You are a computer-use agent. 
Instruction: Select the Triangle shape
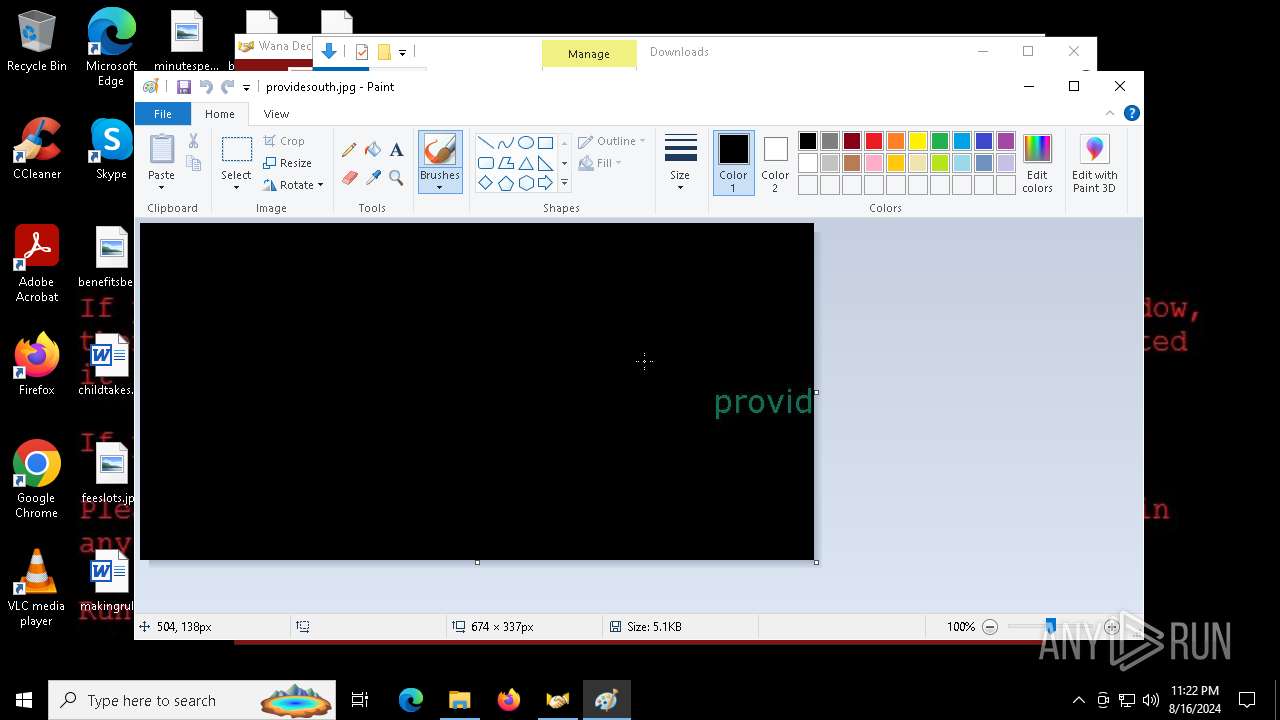click(x=525, y=163)
